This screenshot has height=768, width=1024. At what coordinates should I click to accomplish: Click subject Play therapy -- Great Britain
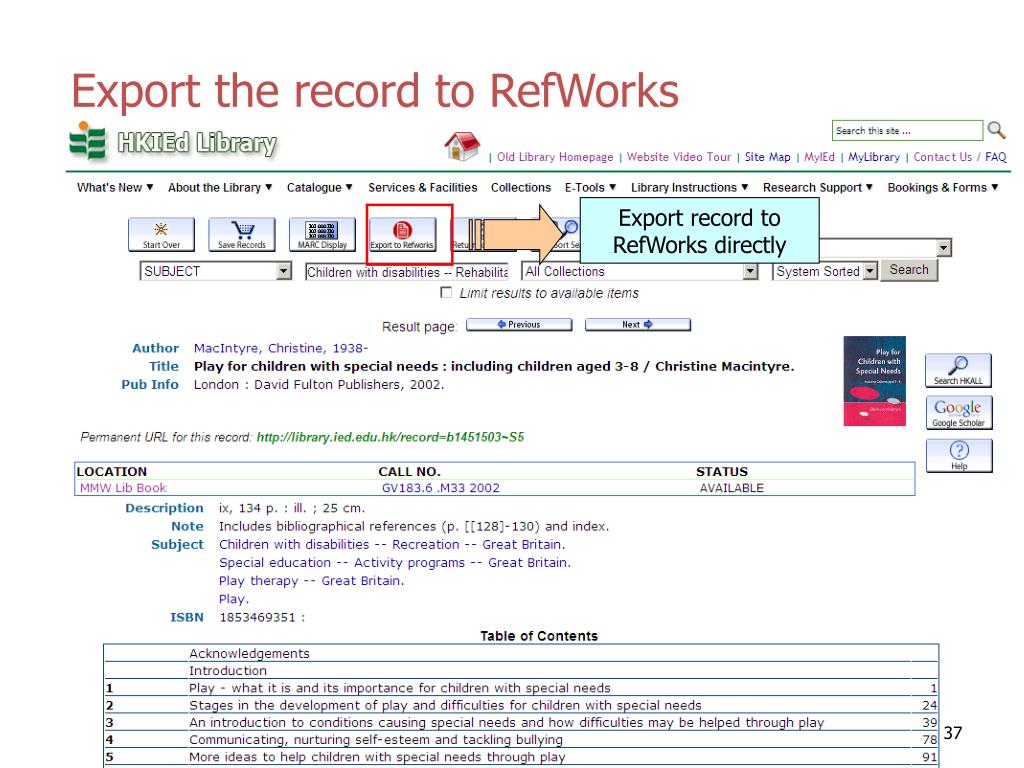pyautogui.click(x=312, y=581)
